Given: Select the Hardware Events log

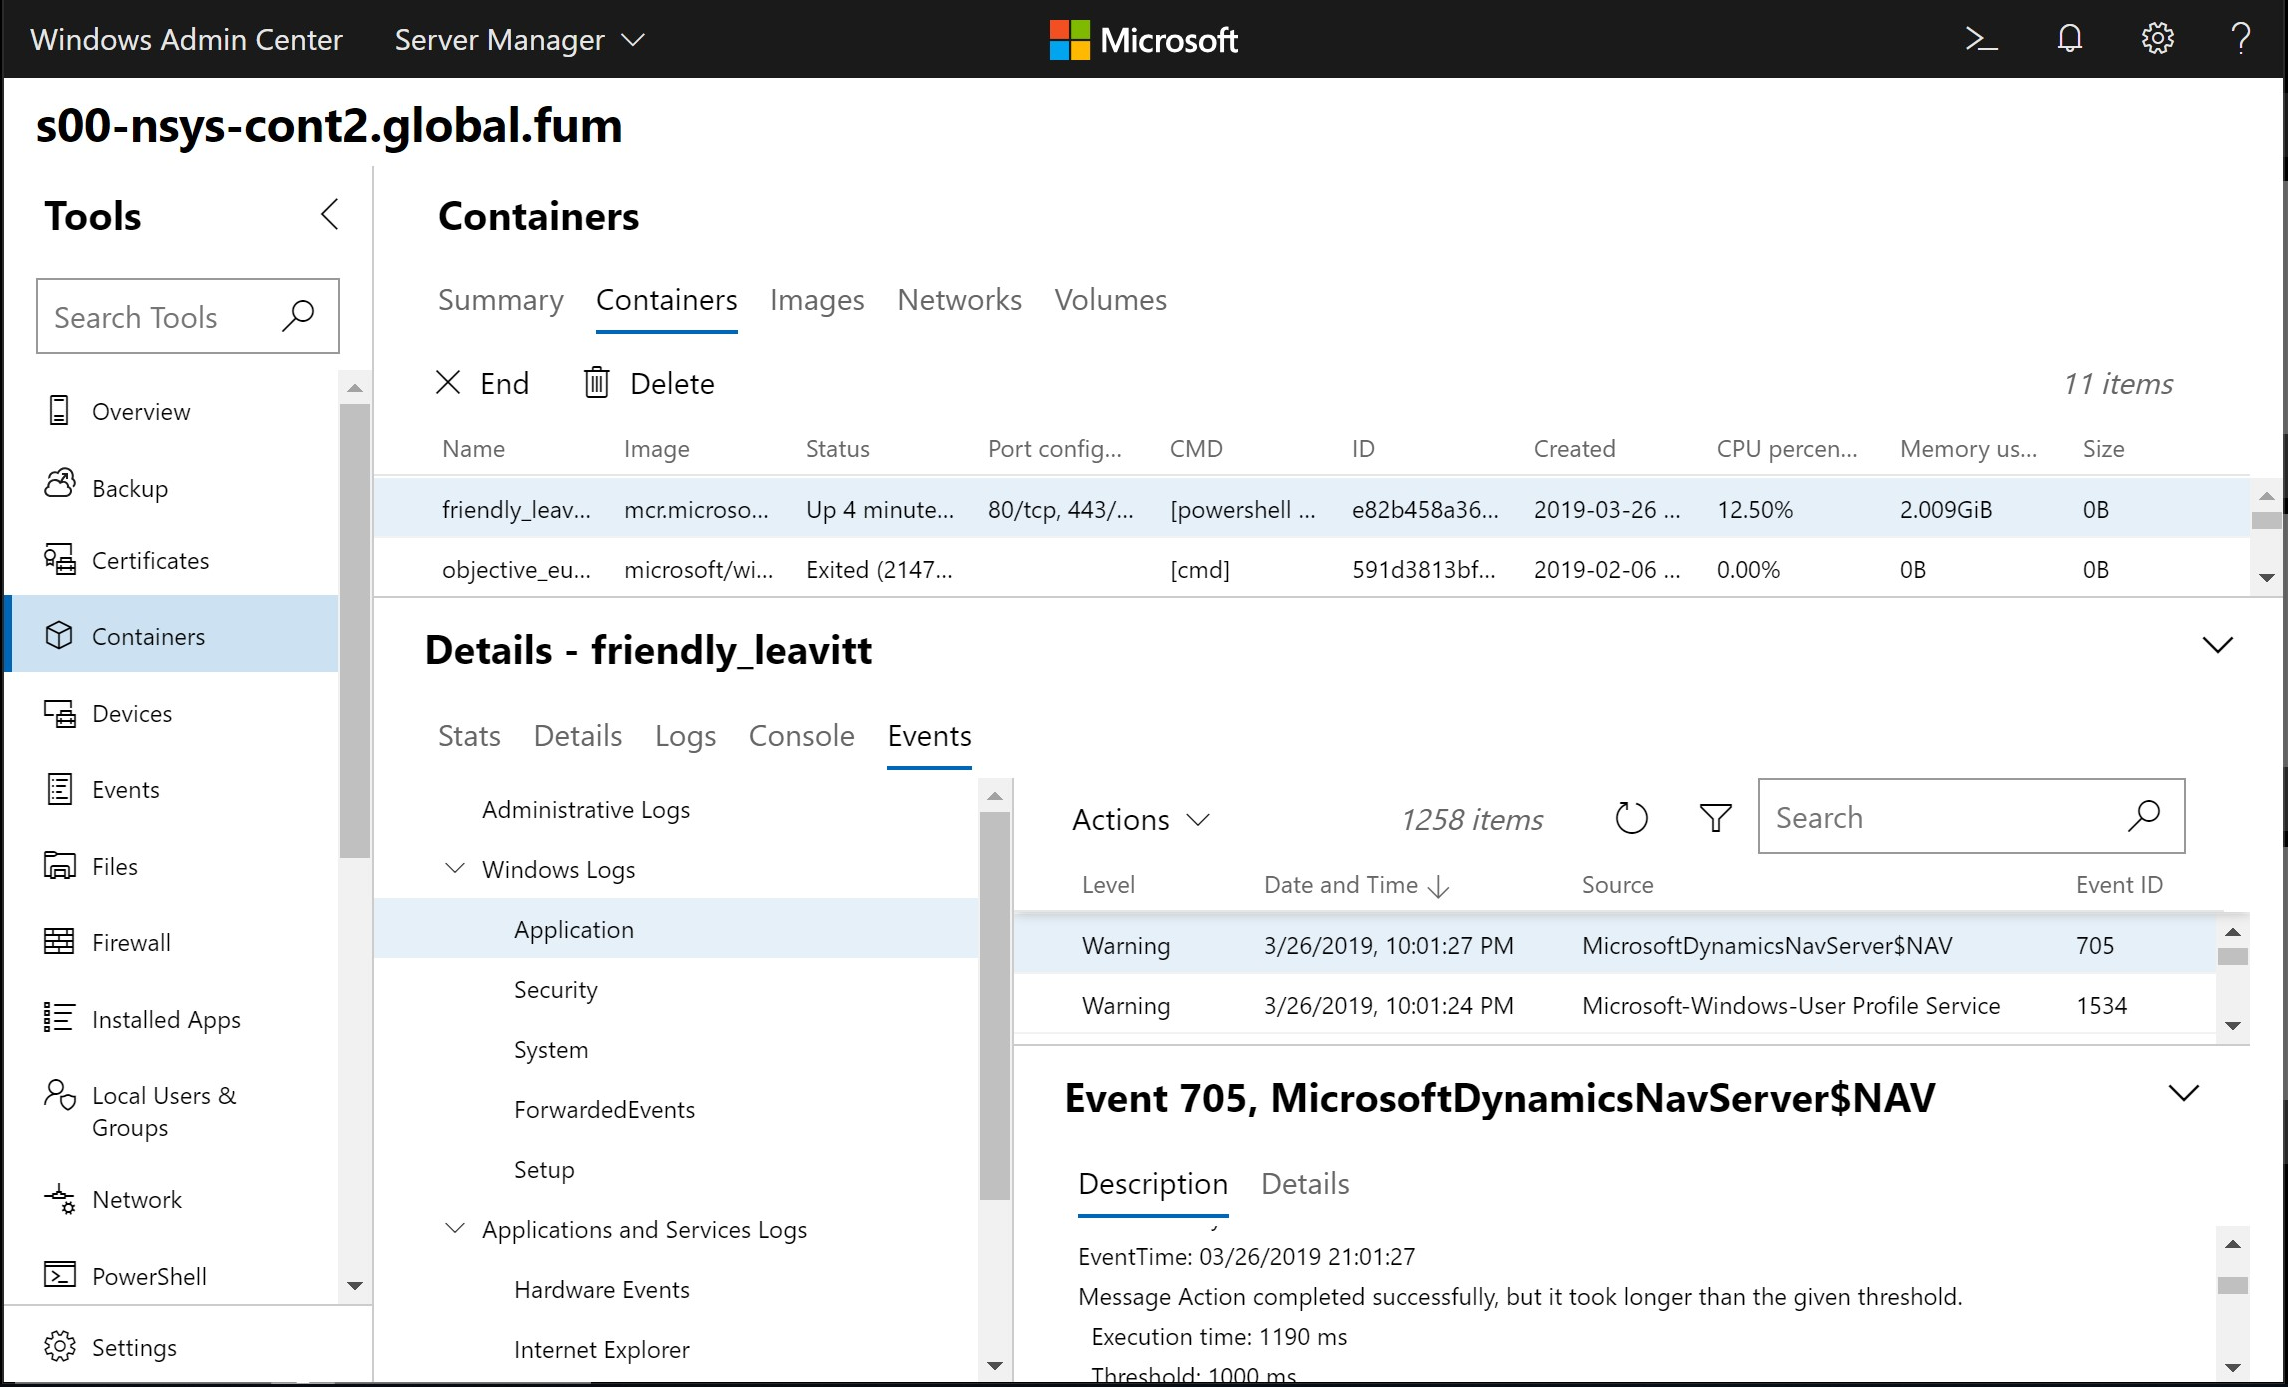Looking at the screenshot, I should point(602,1289).
